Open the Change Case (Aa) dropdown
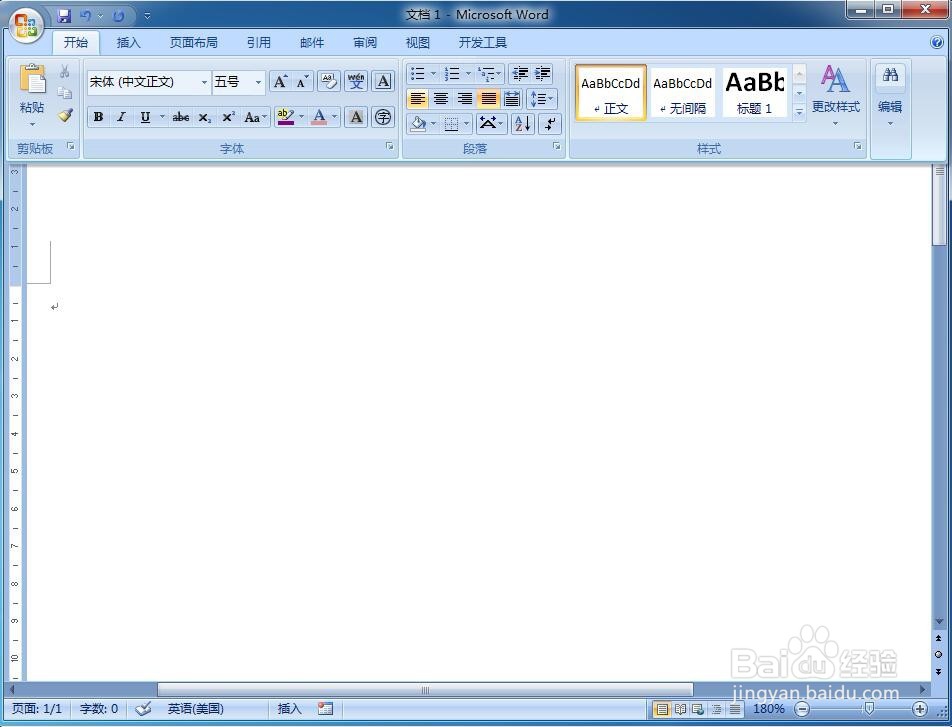The image size is (952, 727). pyautogui.click(x=255, y=117)
